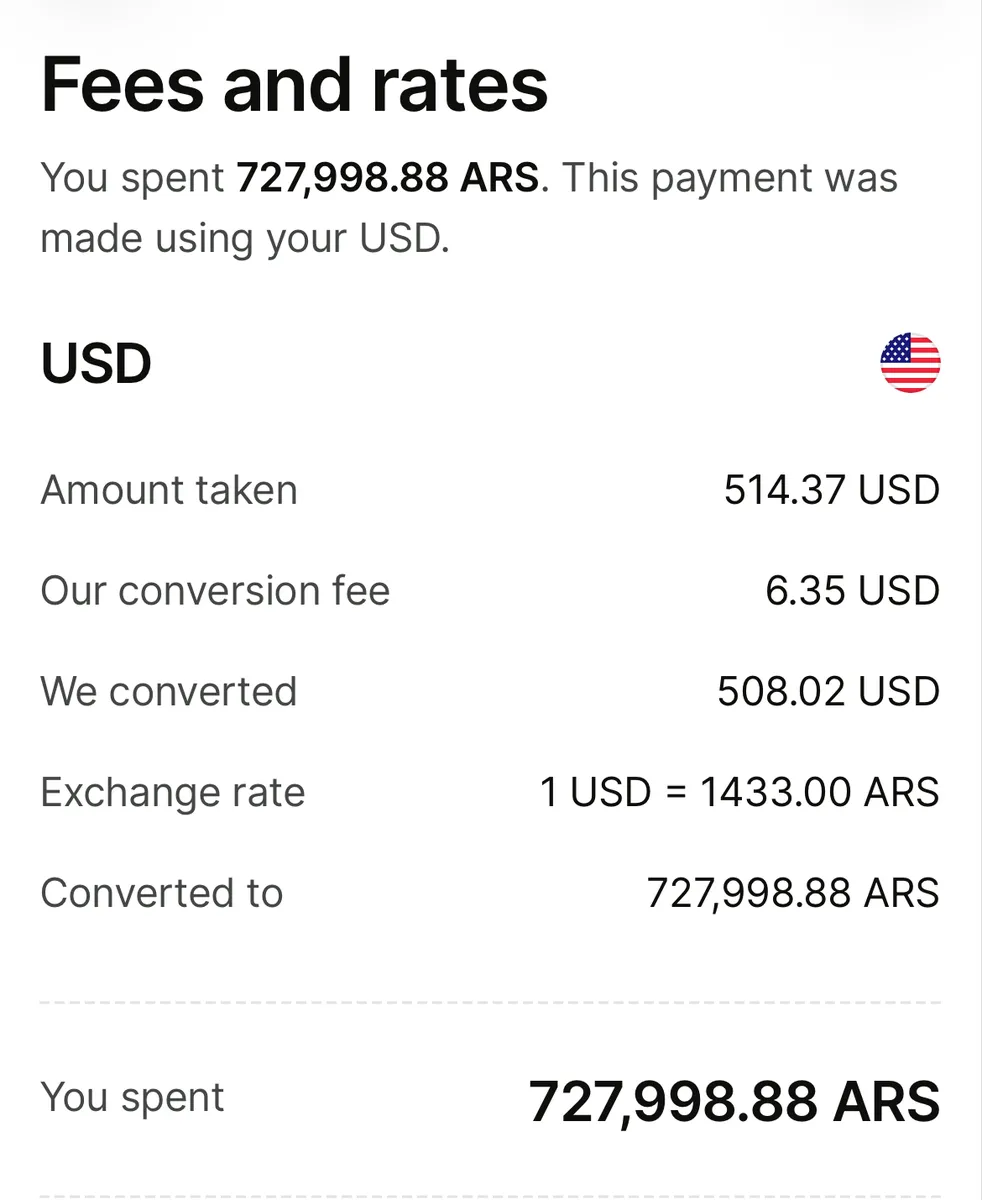This screenshot has height=1200, width=982.
Task: Select the Converted to label
Action: click(162, 893)
